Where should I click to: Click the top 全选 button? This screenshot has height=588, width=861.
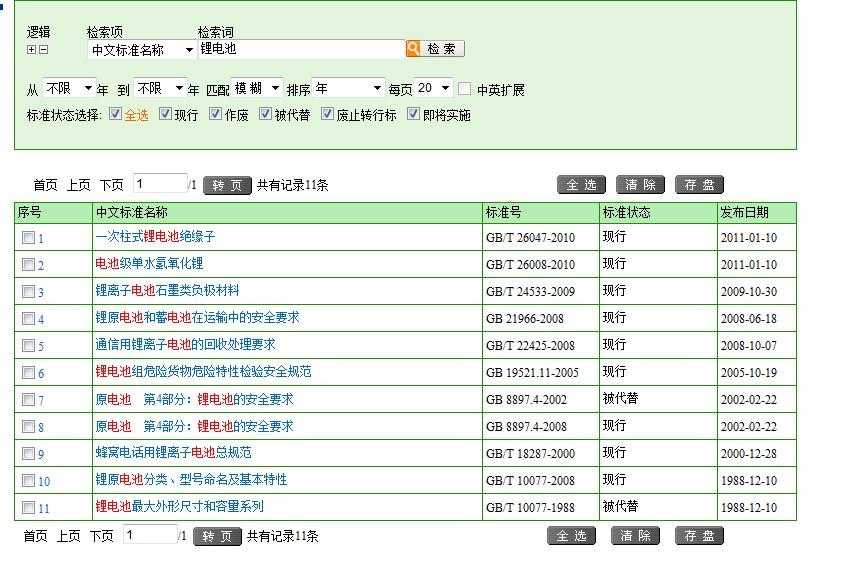pos(582,185)
